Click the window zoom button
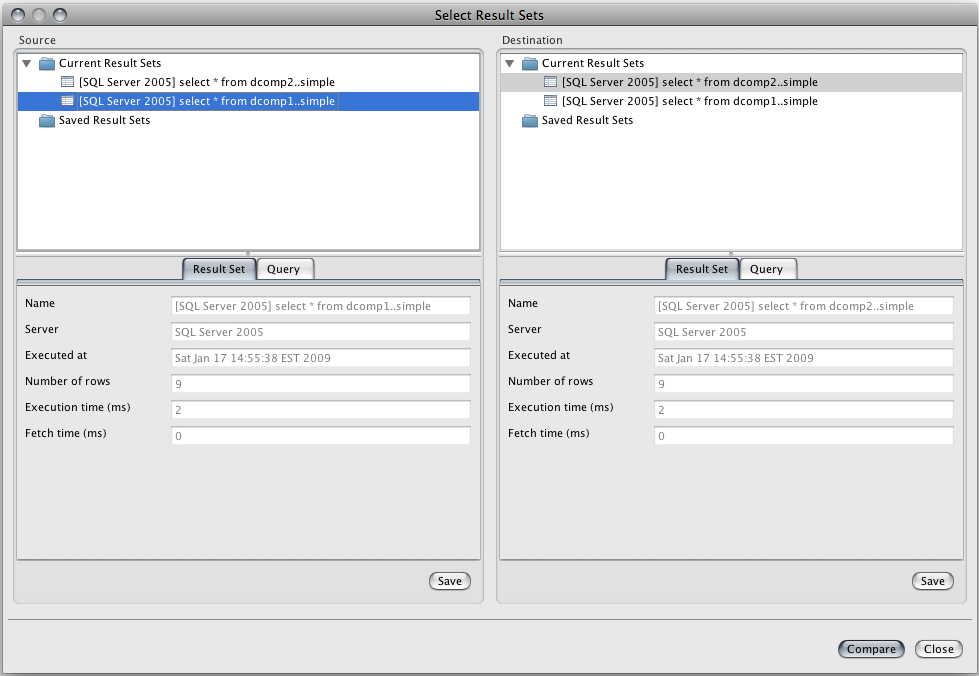Image resolution: width=979 pixels, height=676 pixels. click(x=60, y=15)
